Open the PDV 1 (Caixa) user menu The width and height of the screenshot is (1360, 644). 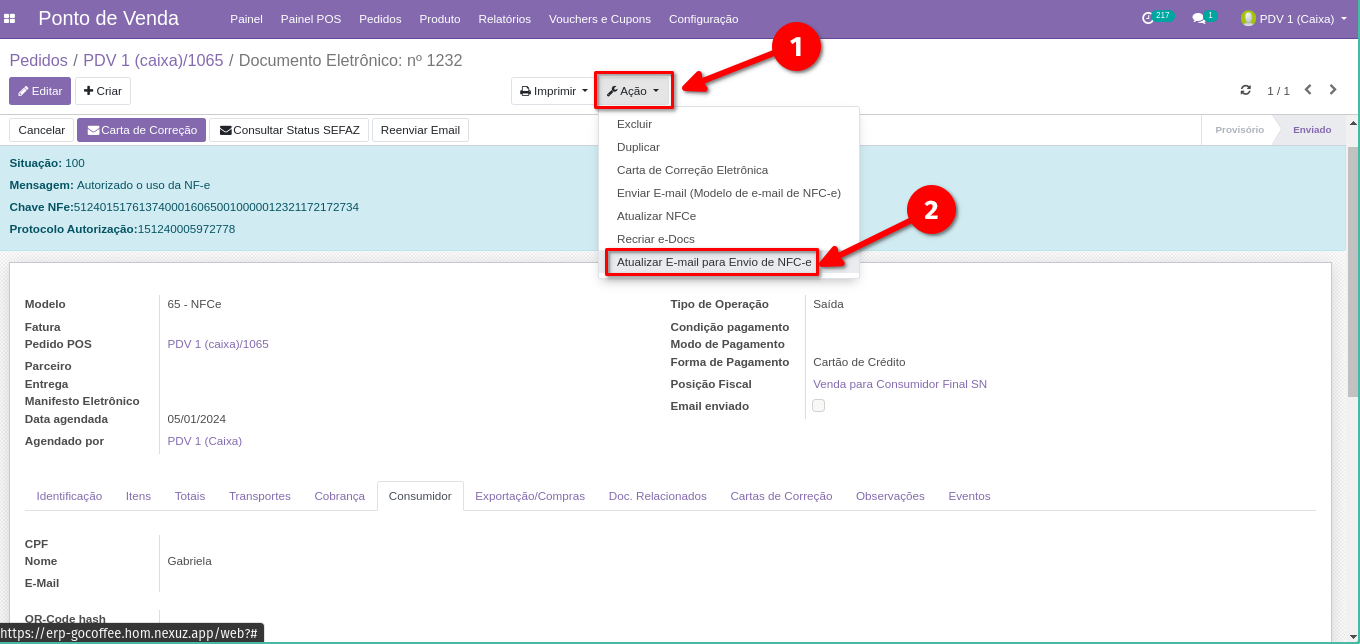pos(1294,18)
